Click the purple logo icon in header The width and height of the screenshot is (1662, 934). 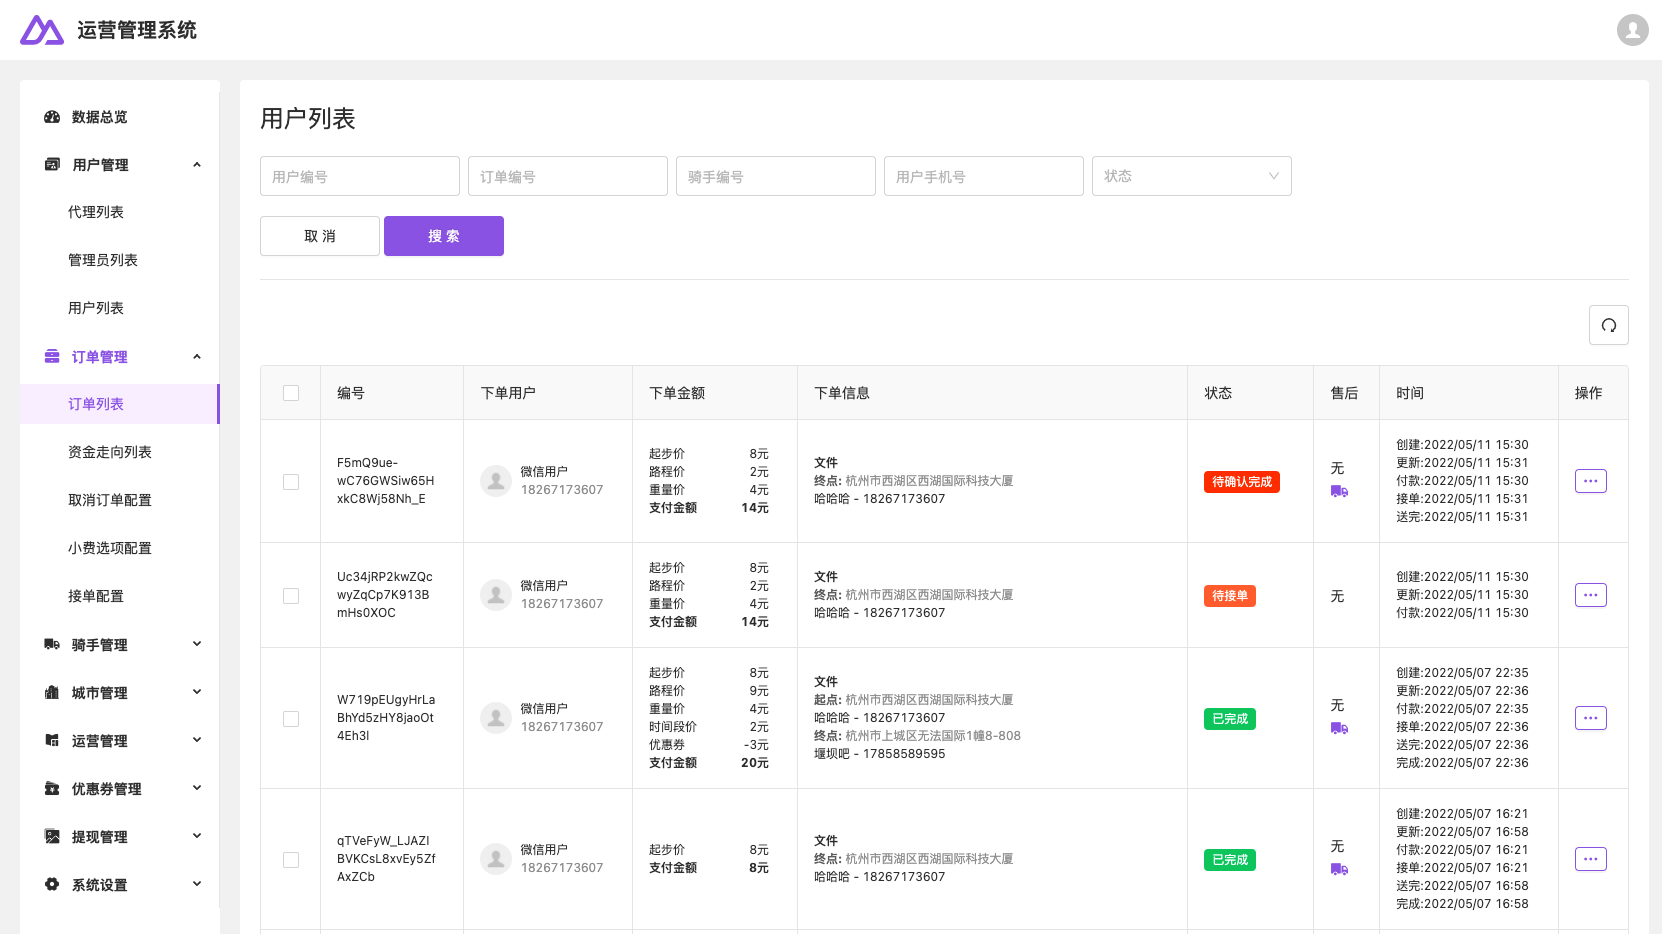click(42, 30)
